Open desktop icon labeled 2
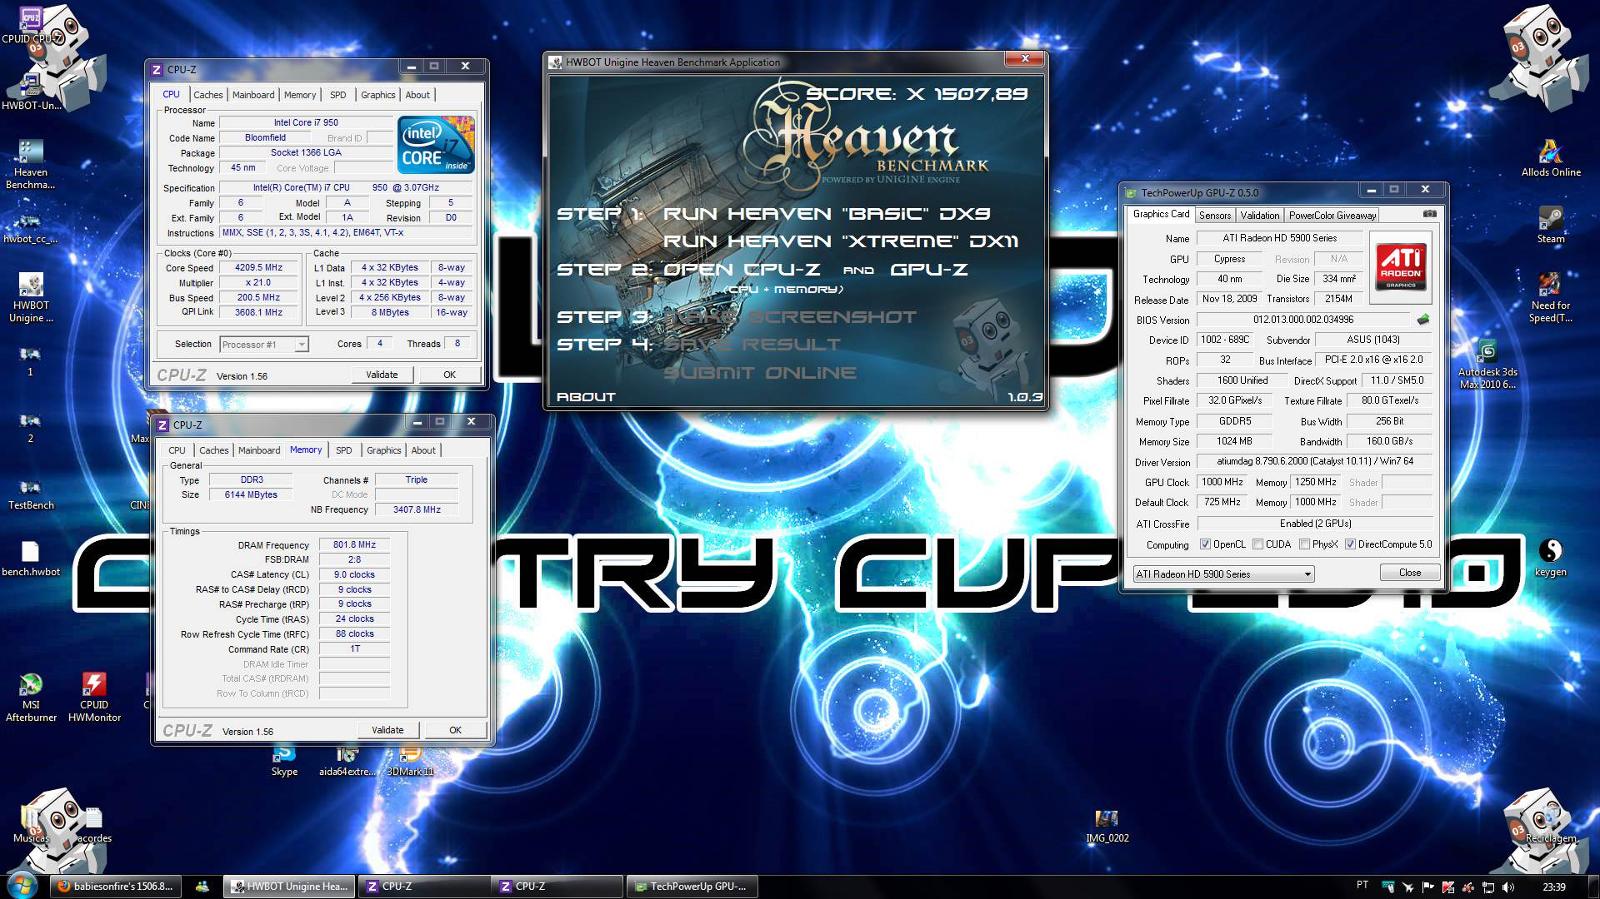The height and width of the screenshot is (899, 1600). 30,428
